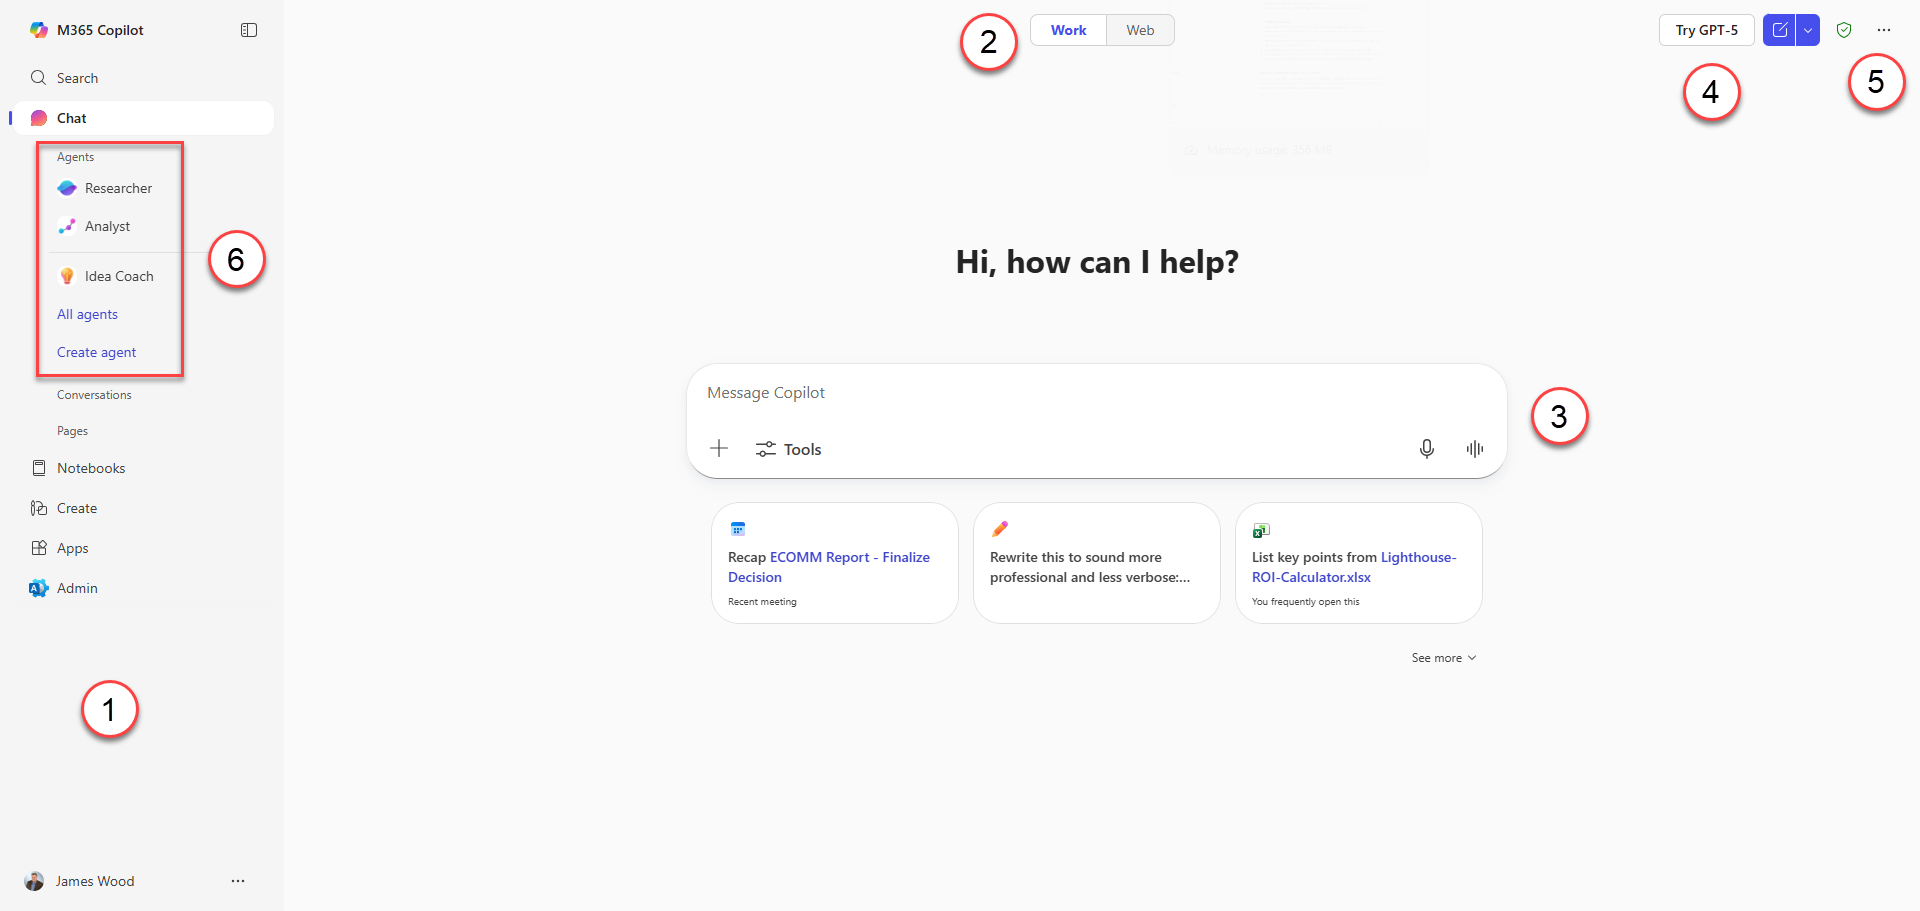Select the Rewrite to sound more professional card

(x=1097, y=563)
